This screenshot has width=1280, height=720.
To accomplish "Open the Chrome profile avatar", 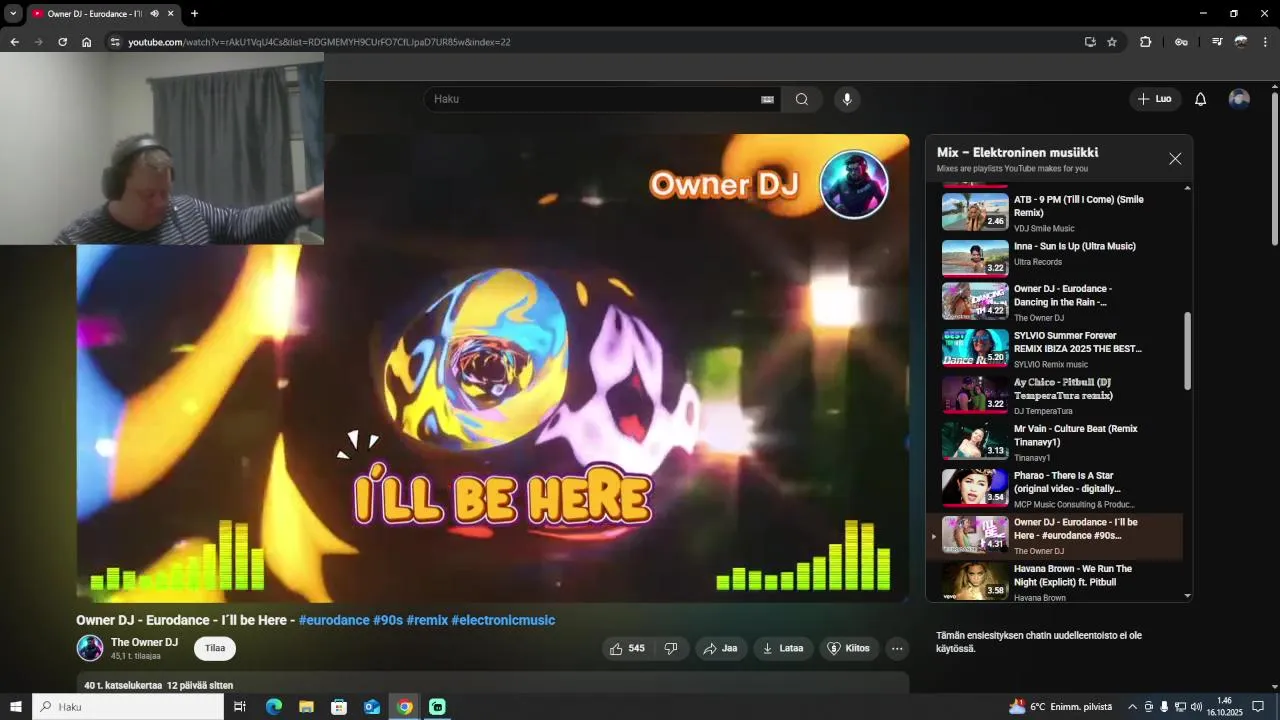I will (x=1241, y=42).
